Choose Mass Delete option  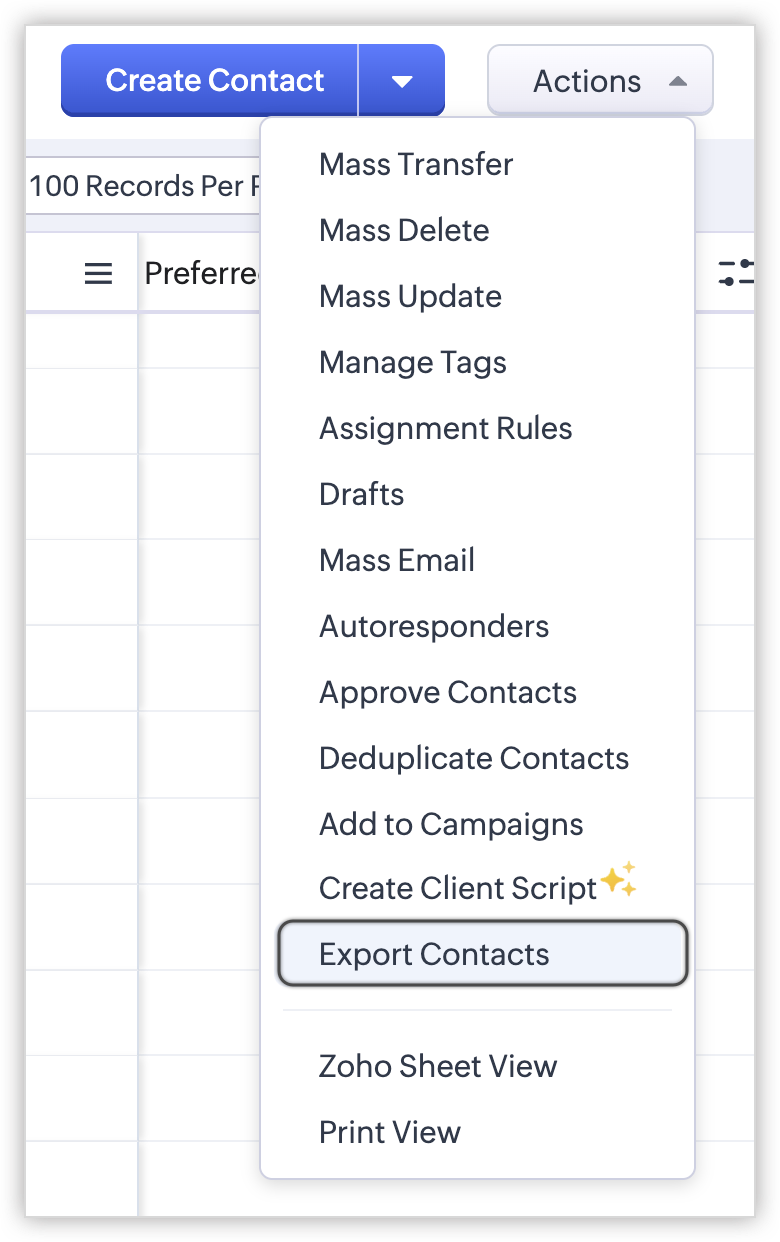click(404, 231)
